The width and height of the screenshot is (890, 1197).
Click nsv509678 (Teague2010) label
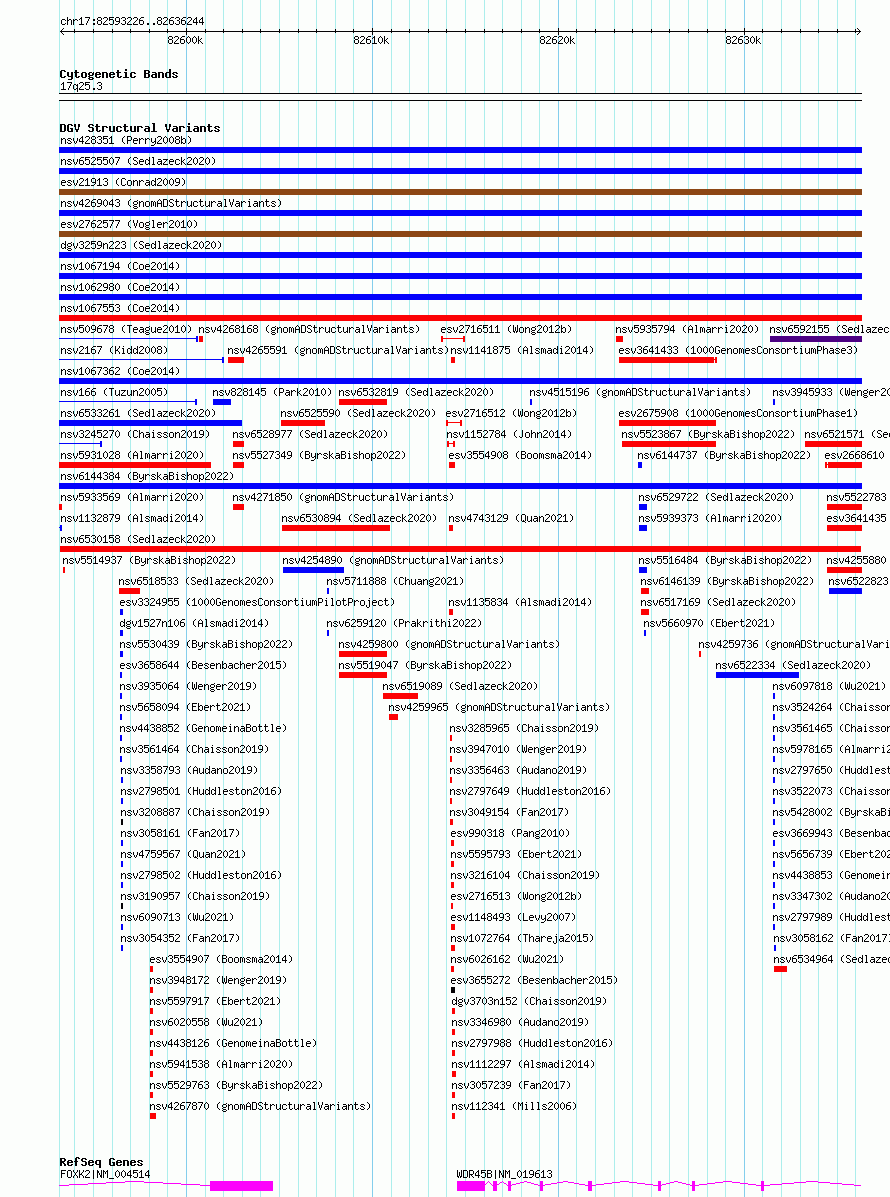pos(126,329)
